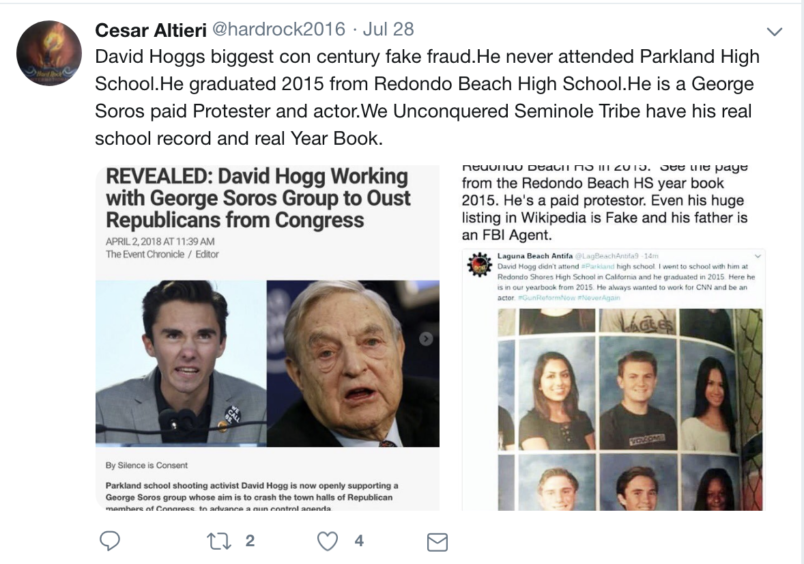Open the Jul 28 tweet timestamp
The height and width of the screenshot is (564, 804).
tap(388, 29)
